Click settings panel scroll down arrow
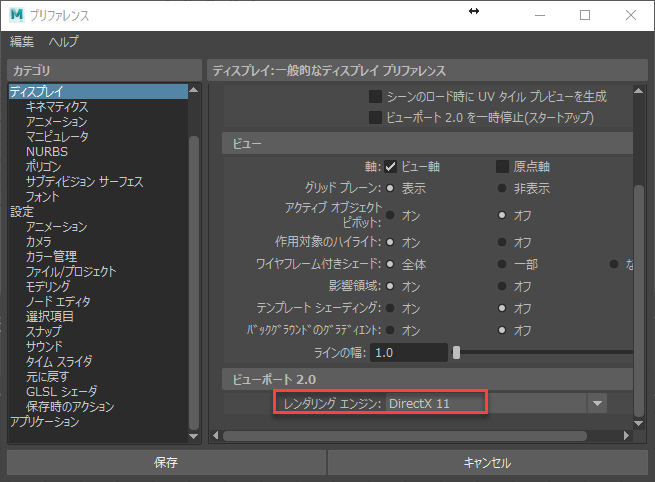 click(638, 424)
